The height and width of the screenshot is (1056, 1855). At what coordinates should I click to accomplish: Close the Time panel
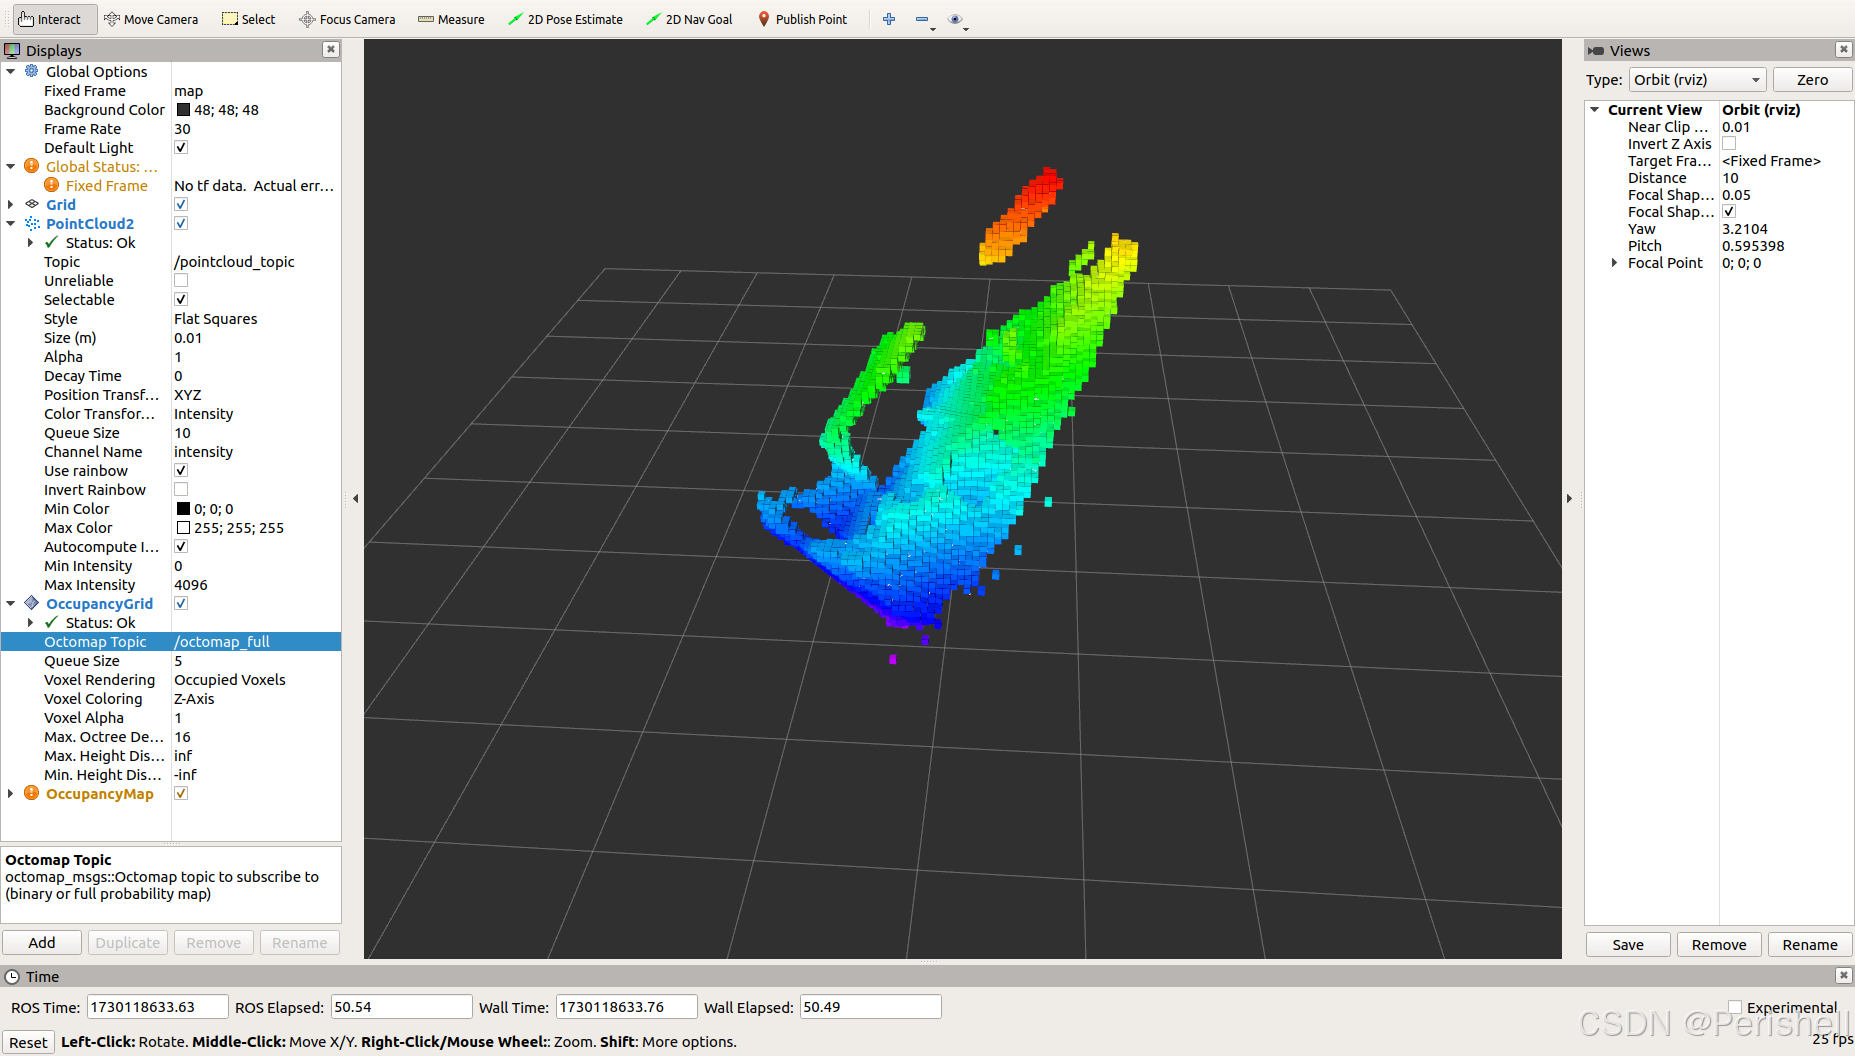(1843, 975)
